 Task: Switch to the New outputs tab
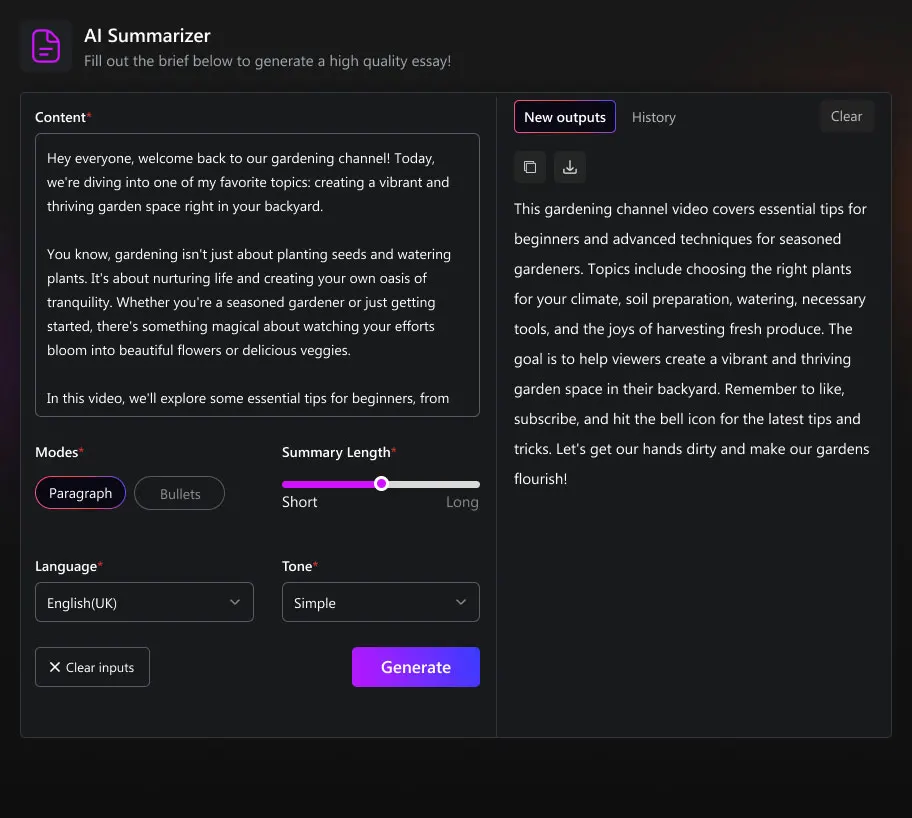(x=565, y=117)
